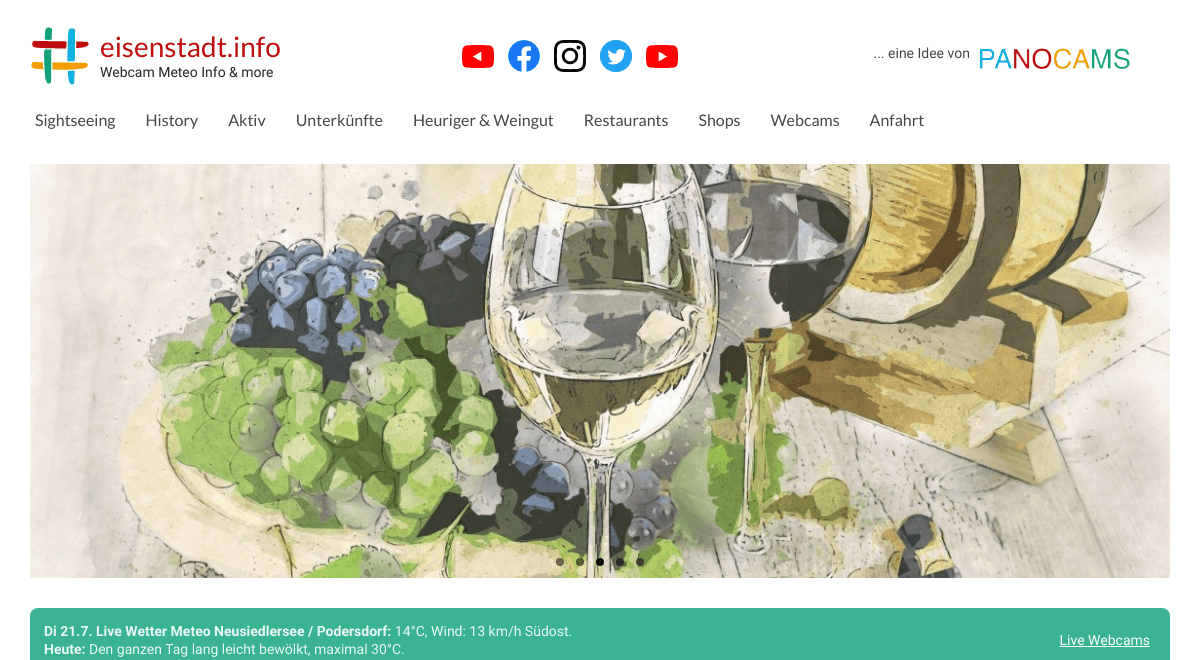
Task: Click the eisenstadt.info site title
Action: (190, 47)
